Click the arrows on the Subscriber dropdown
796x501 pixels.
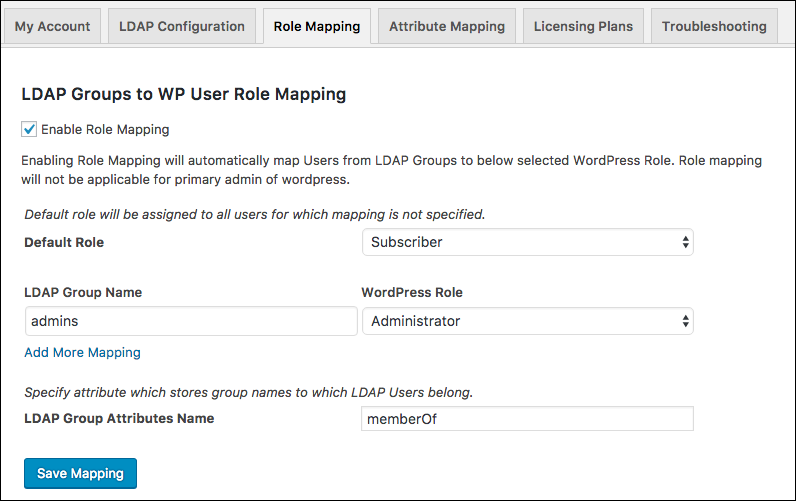click(x=685, y=242)
